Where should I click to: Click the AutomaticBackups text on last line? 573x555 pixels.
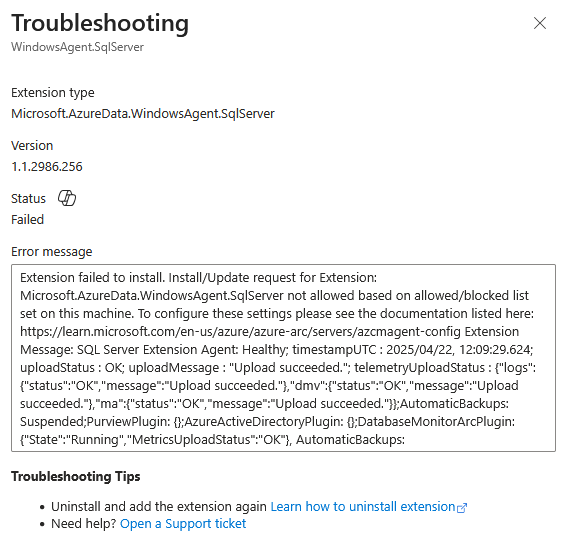coord(350,440)
